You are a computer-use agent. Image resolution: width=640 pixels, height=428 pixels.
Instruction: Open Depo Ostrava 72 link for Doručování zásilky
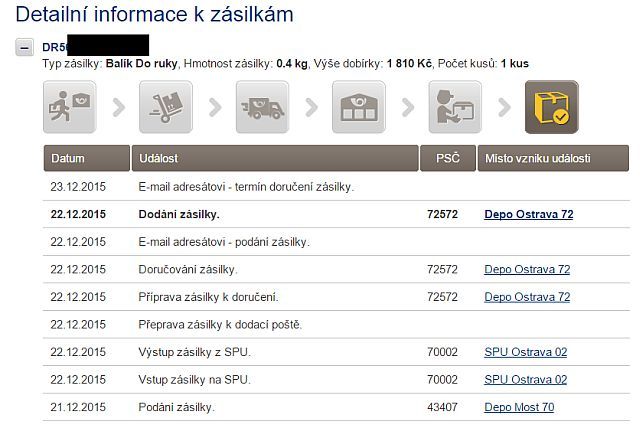click(x=527, y=269)
